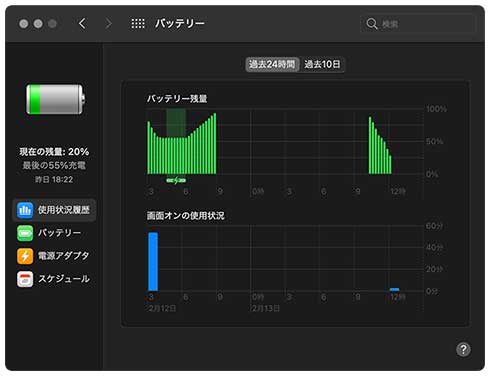Open the スケジュール calendar icon
The width and height of the screenshot is (490, 376).
(25, 279)
